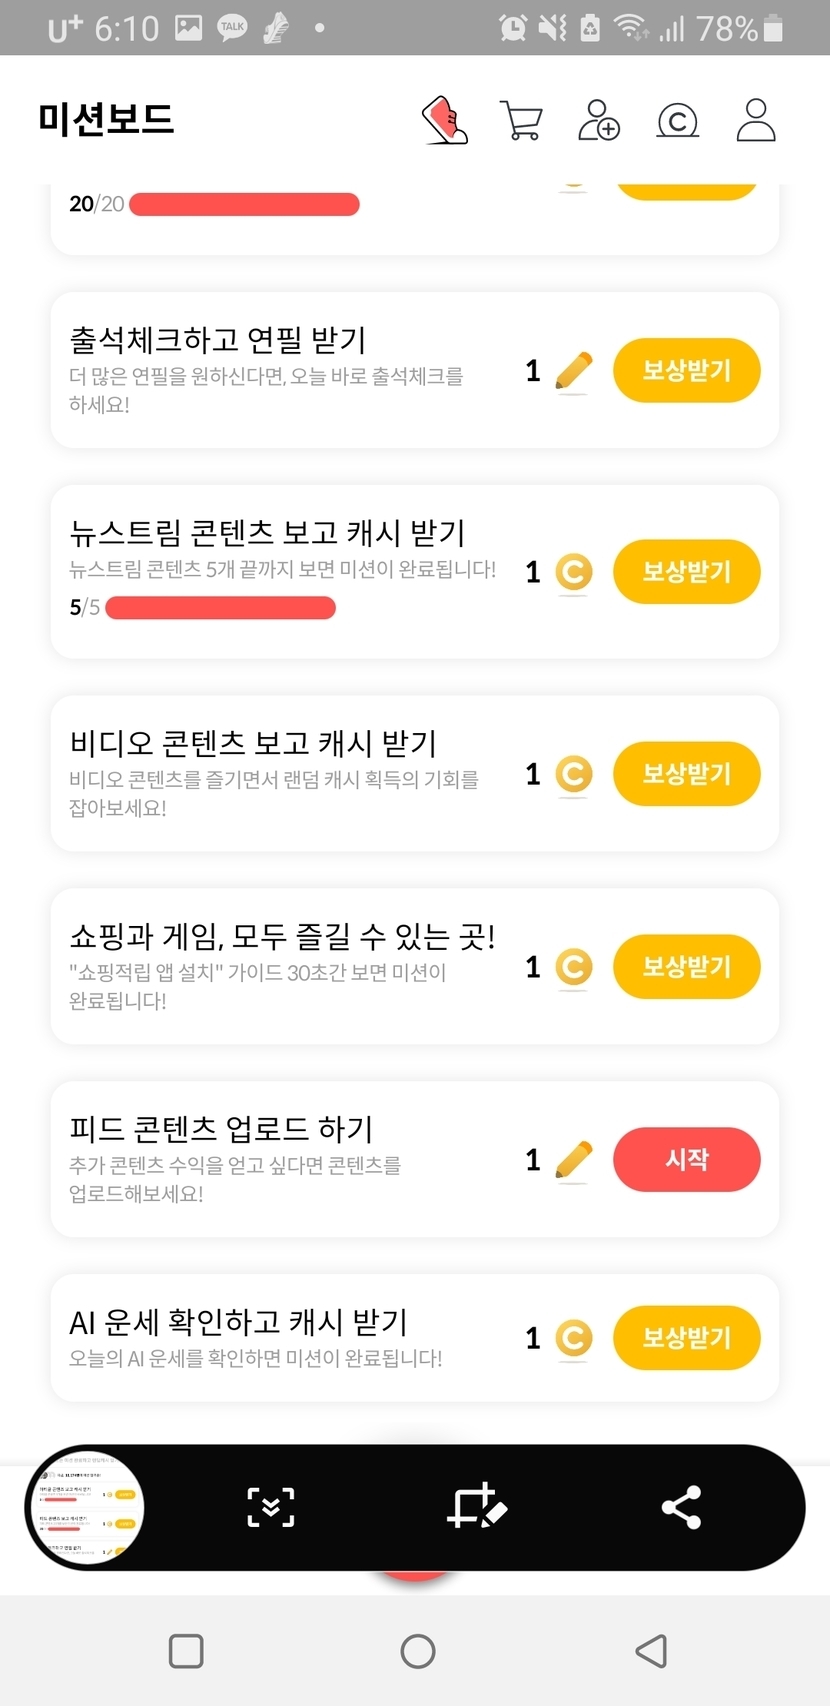The height and width of the screenshot is (1706, 830).
Task: Tap the invite friend icon
Action: click(599, 121)
